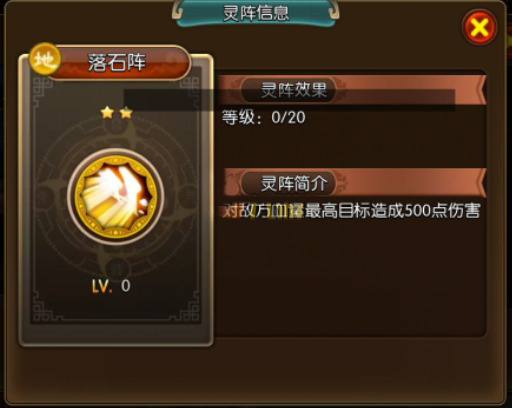Click arrow tip of 灵阵效果 ribbon

[x=482, y=90]
